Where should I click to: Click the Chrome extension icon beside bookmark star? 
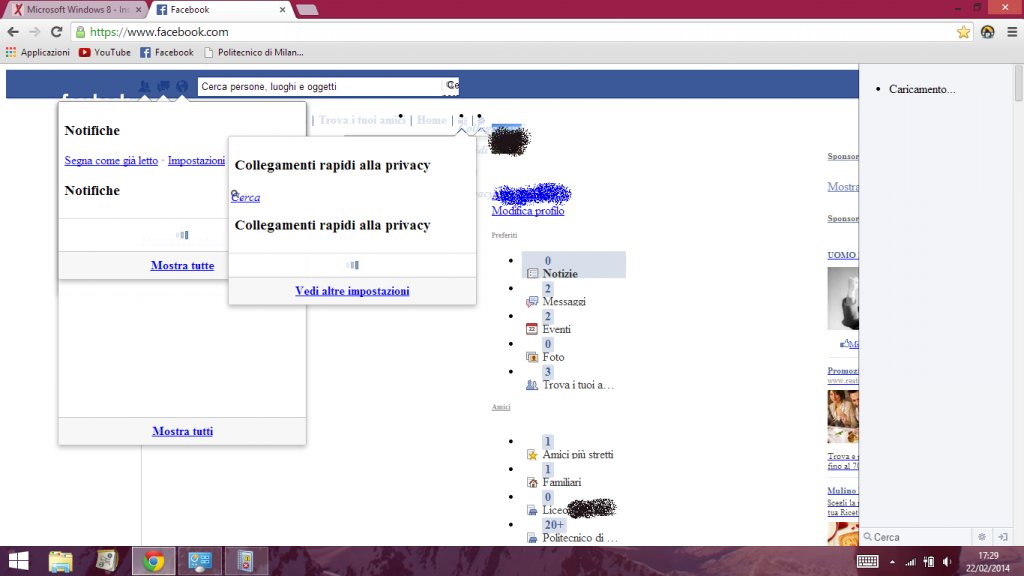click(987, 32)
